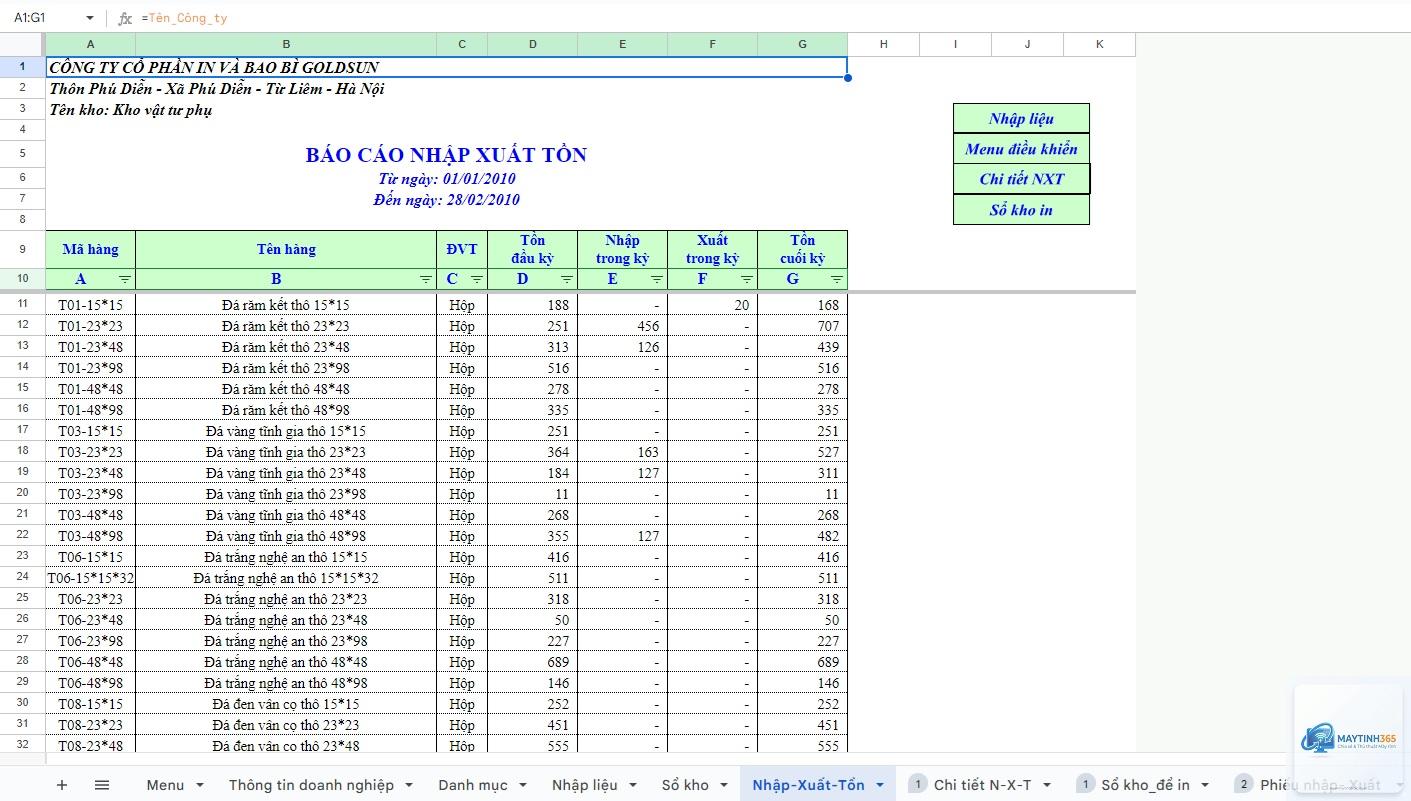Go to the Nhập liệu sheet tab
Viewport: 1411px width, 801px height.
pos(584,785)
